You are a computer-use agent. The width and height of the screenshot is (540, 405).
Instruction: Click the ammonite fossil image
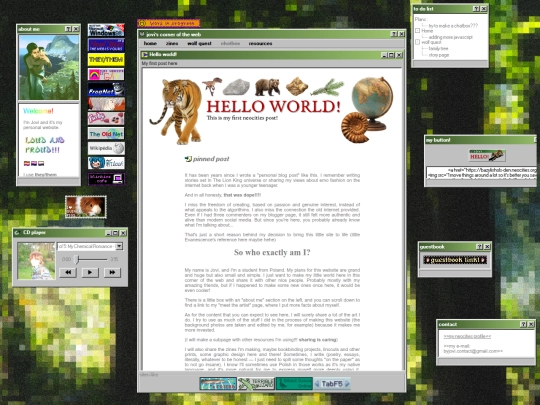point(355,127)
